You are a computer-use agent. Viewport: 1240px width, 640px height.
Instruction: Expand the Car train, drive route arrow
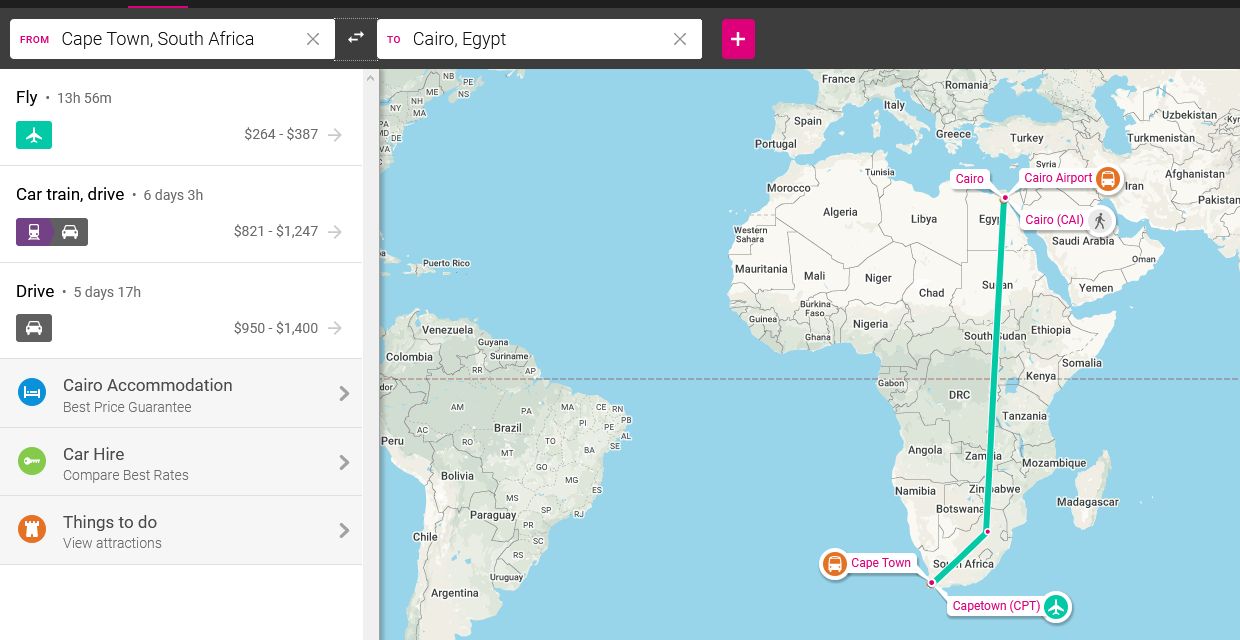click(334, 232)
